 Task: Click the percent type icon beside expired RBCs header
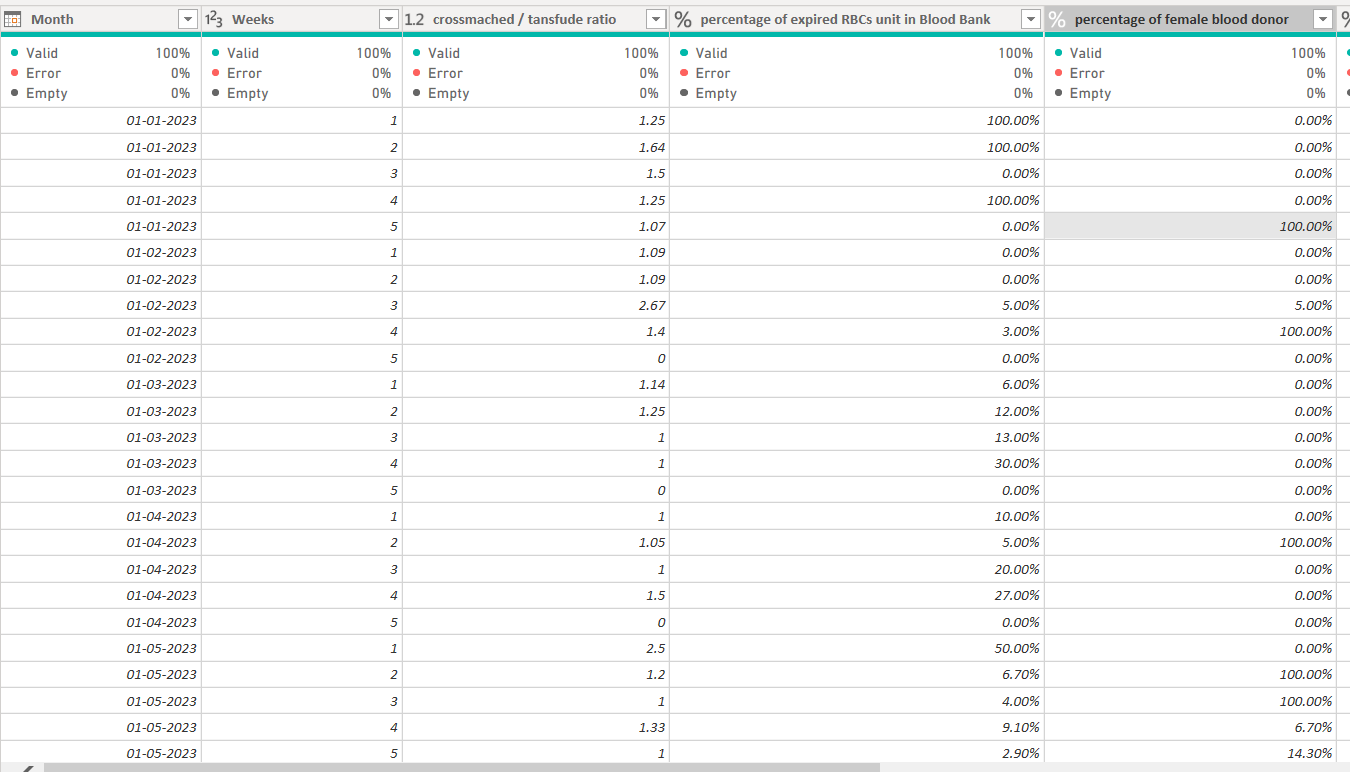(683, 19)
